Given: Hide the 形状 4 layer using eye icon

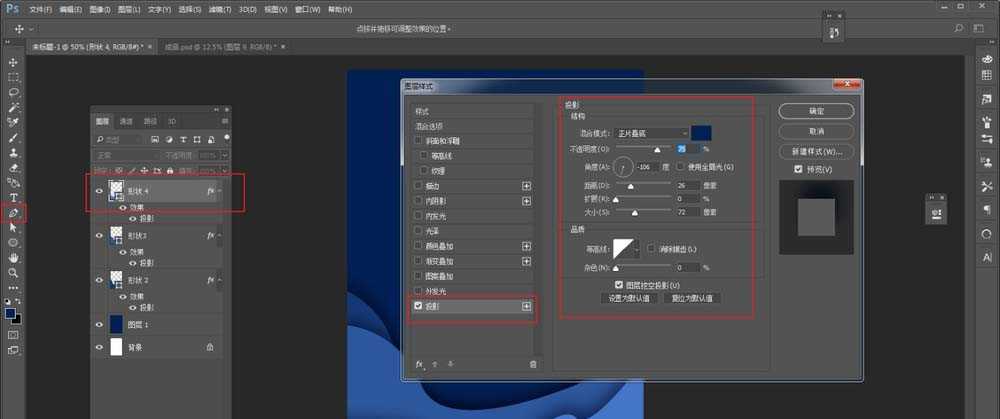Looking at the screenshot, I should [x=99, y=191].
